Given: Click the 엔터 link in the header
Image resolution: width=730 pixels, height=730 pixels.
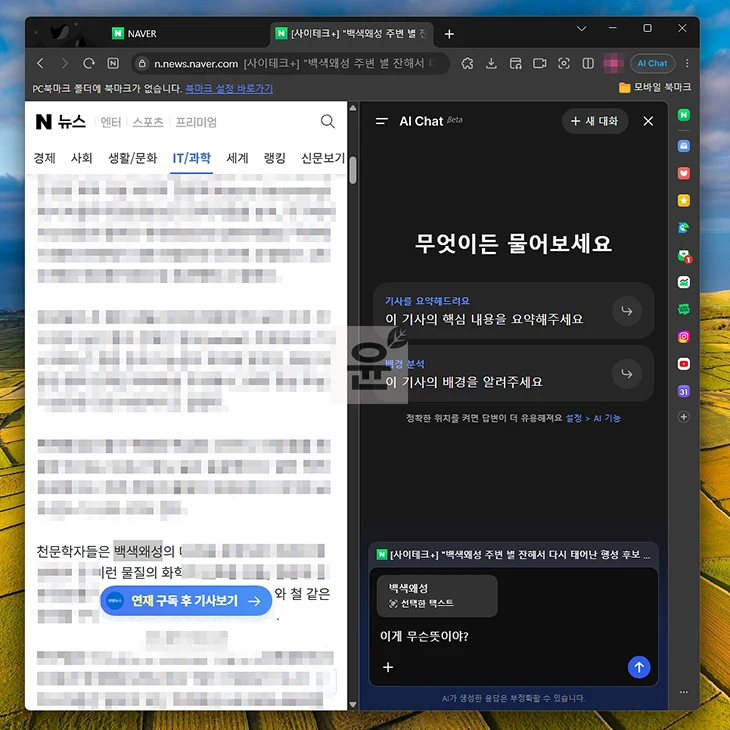Looking at the screenshot, I should pos(111,122).
